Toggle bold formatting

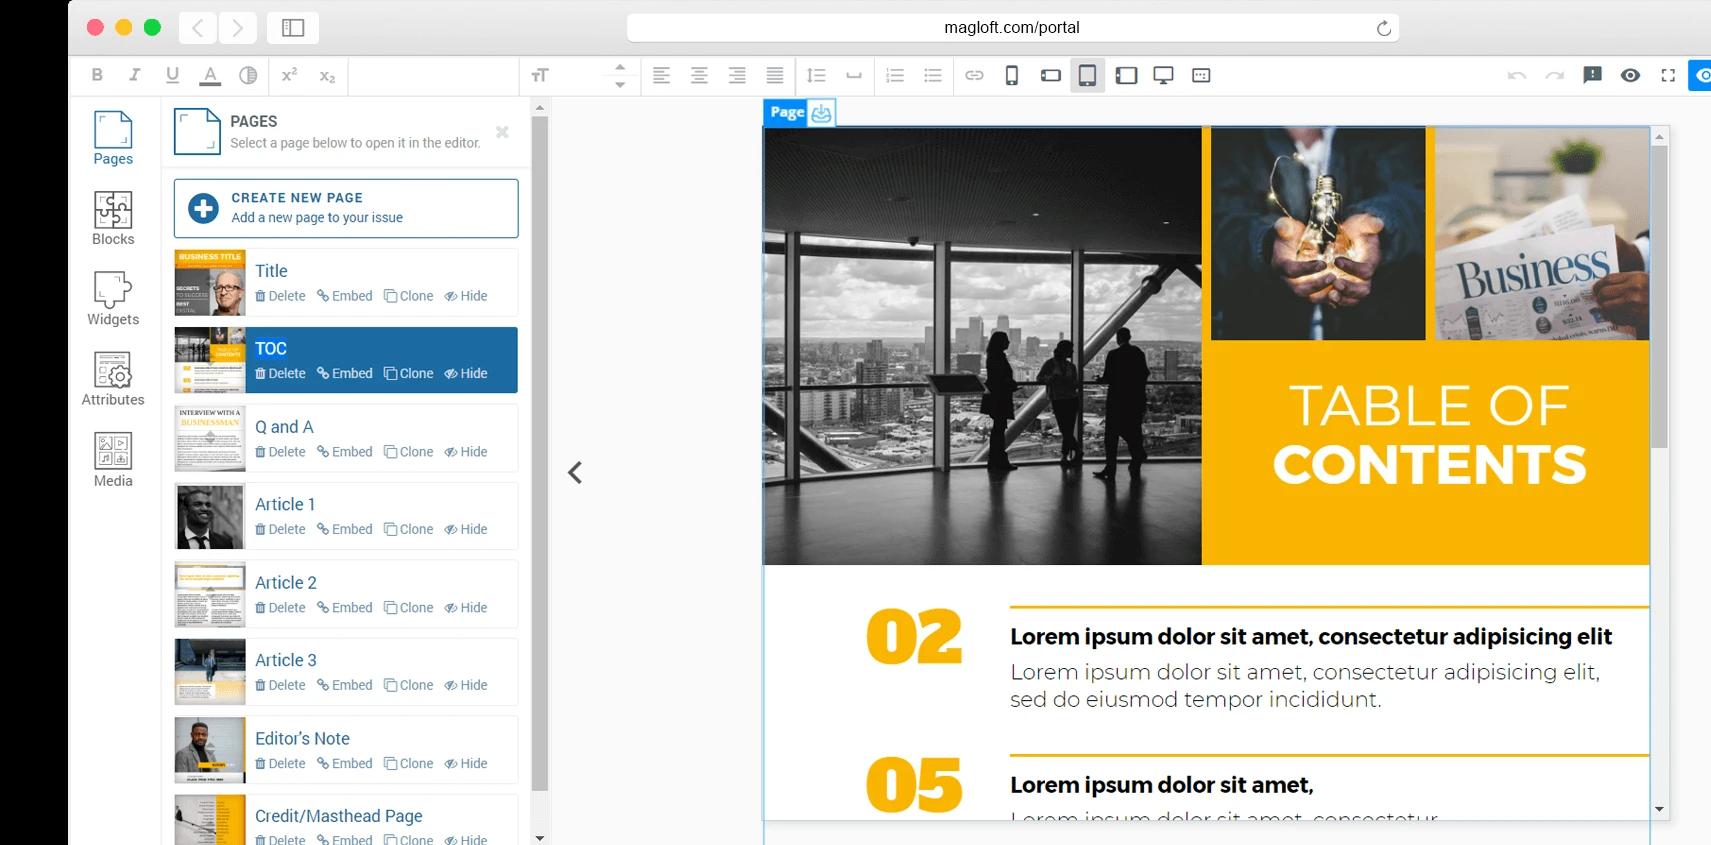click(97, 75)
